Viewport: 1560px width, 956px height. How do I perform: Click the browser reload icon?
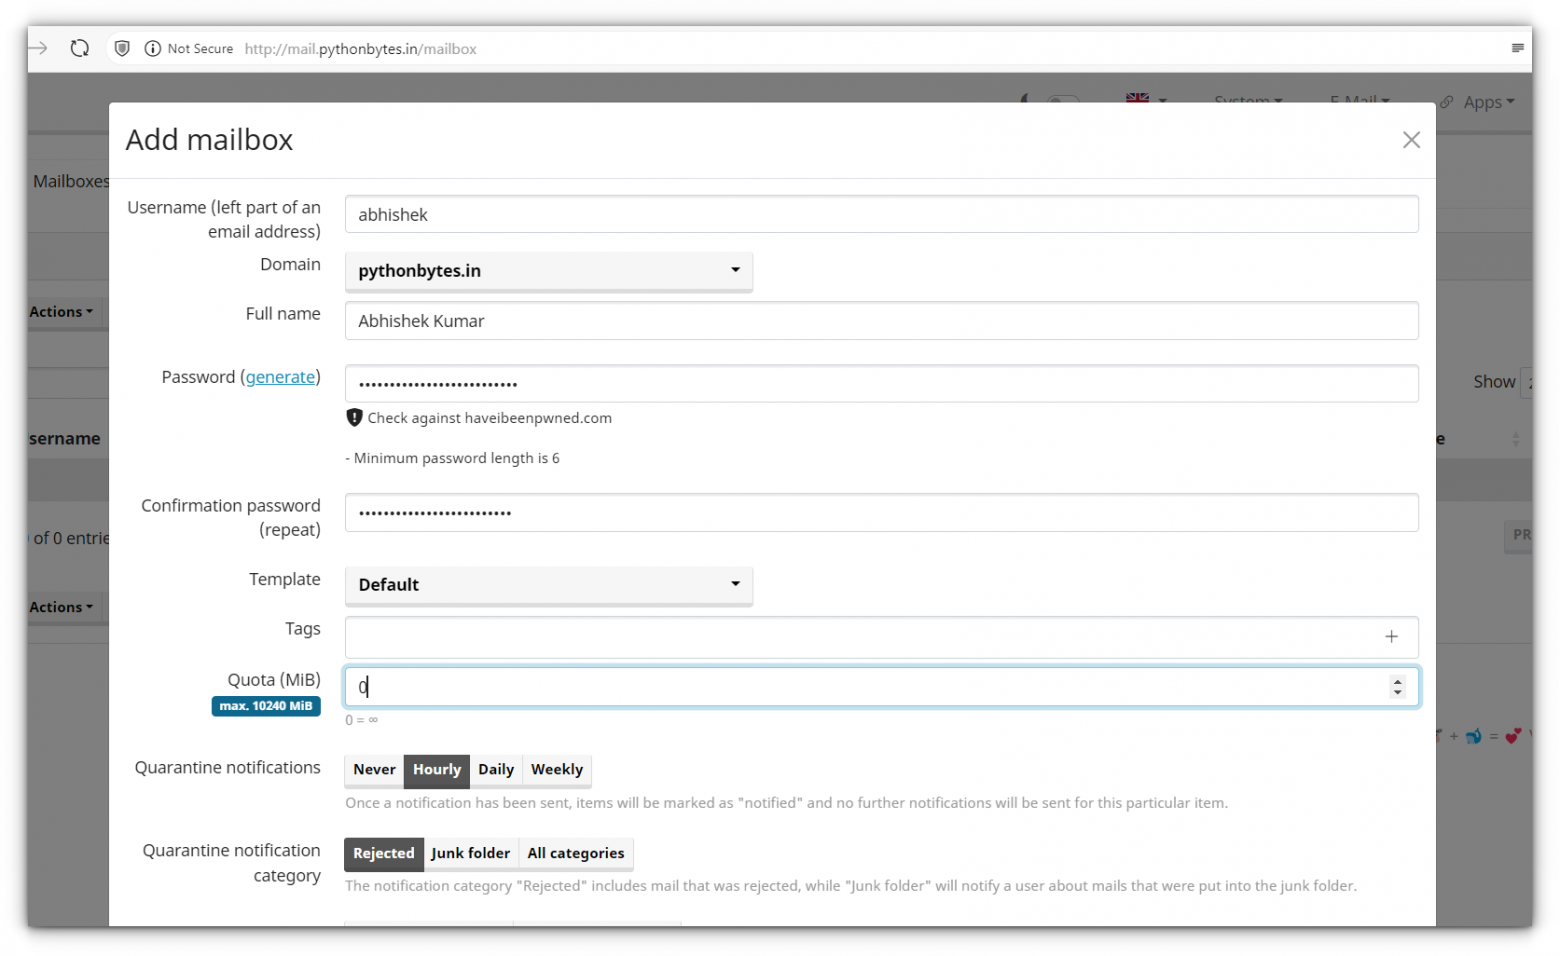(80, 48)
